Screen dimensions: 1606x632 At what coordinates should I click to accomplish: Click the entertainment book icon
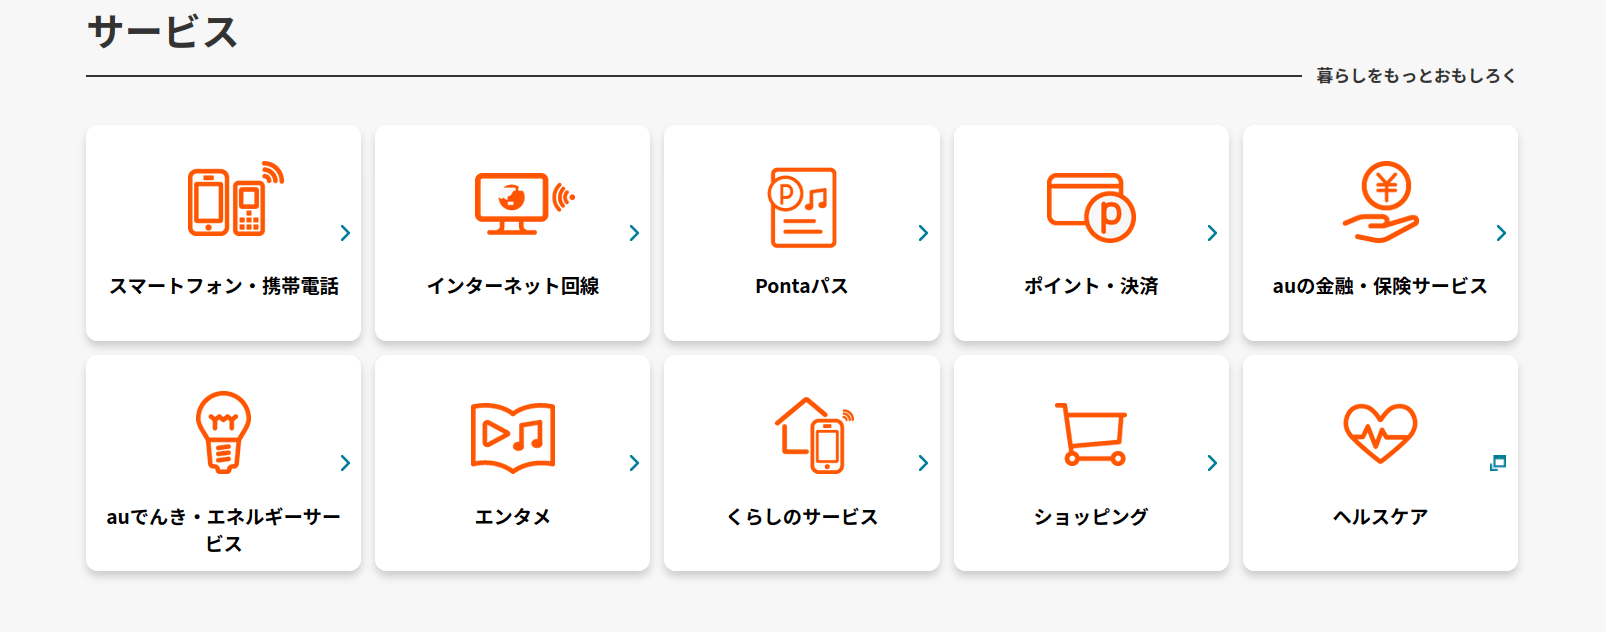tap(513, 436)
